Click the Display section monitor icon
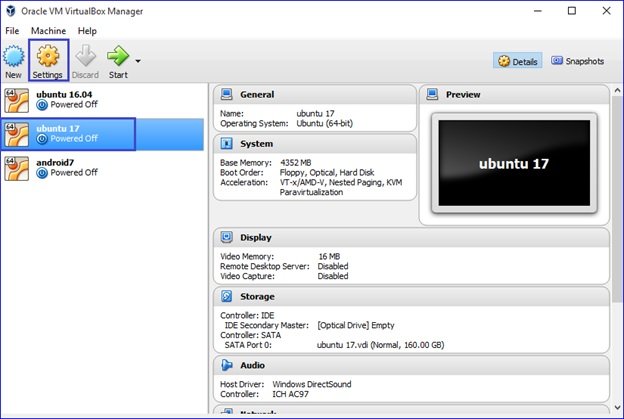 [226, 237]
